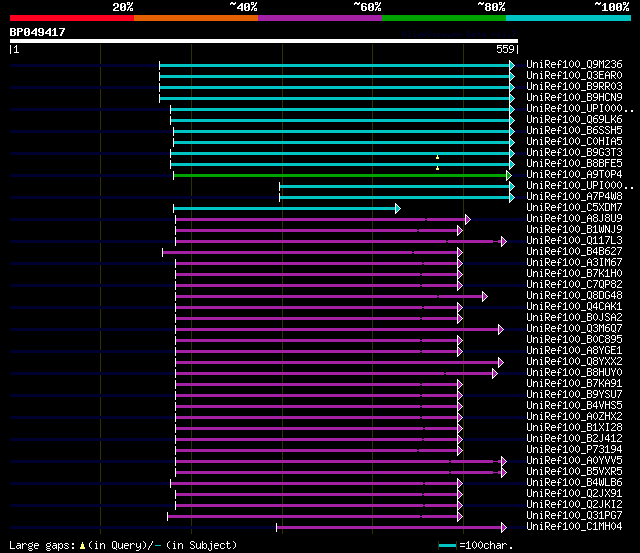
Task: Click the cyan arrowhead of the UniRef100_C5XDM7 hit
Action: 398,209
